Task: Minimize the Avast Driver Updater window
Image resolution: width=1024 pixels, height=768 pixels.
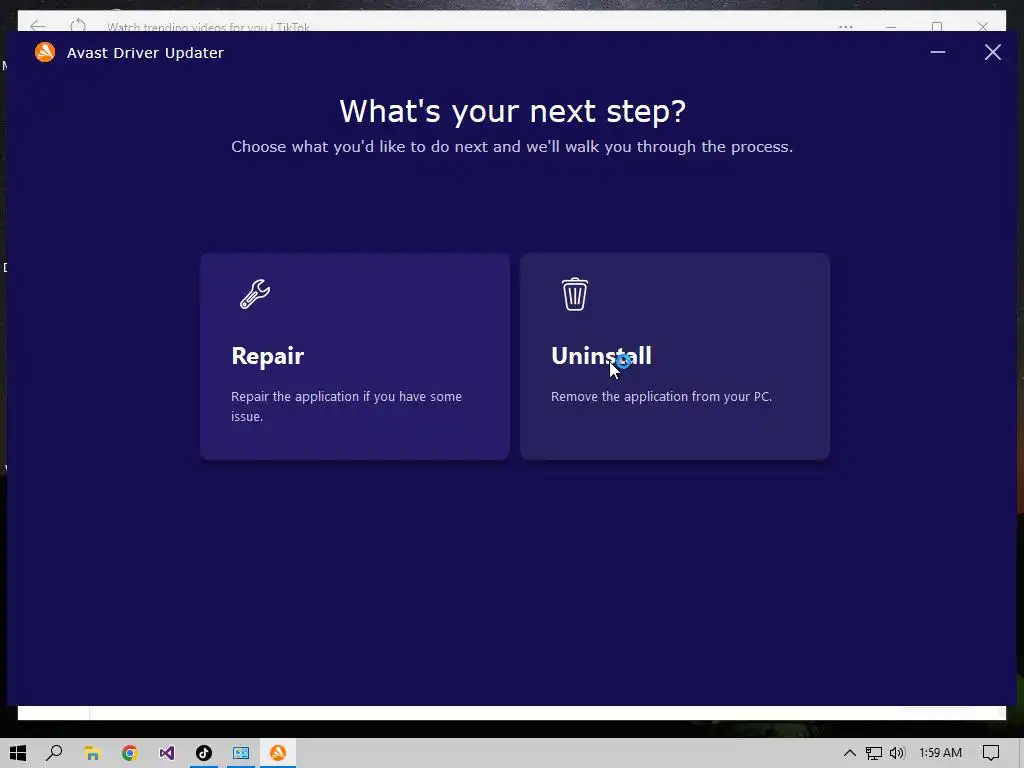Action: point(938,52)
